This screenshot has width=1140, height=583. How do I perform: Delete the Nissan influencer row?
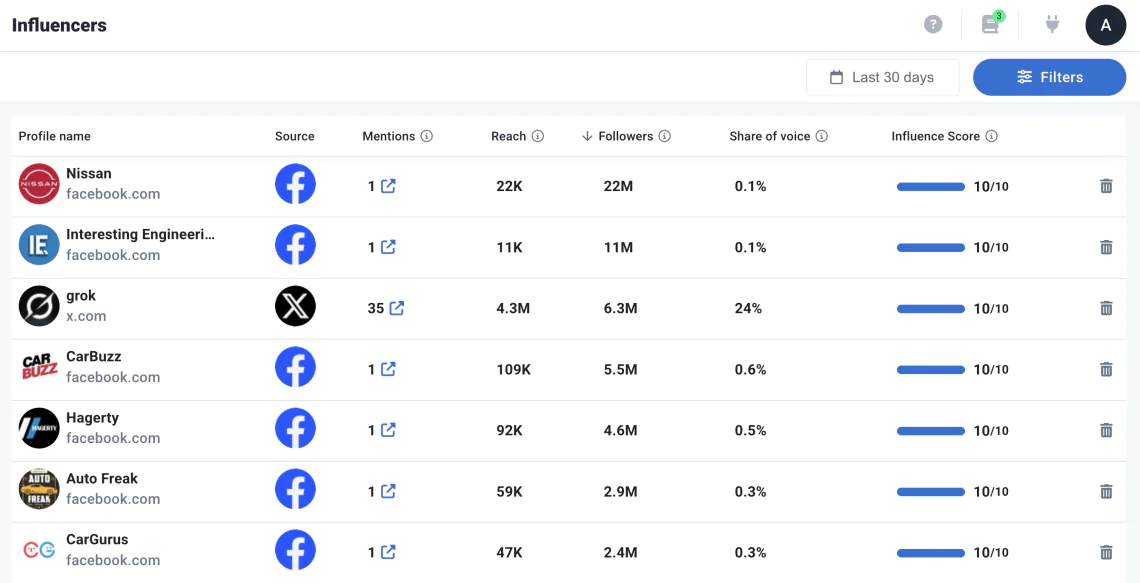[x=1106, y=186]
